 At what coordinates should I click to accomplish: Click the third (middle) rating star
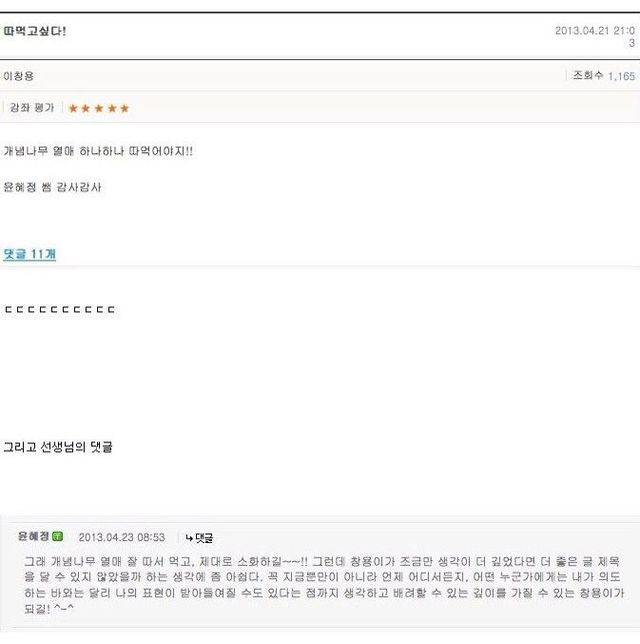pyautogui.click(x=99, y=108)
